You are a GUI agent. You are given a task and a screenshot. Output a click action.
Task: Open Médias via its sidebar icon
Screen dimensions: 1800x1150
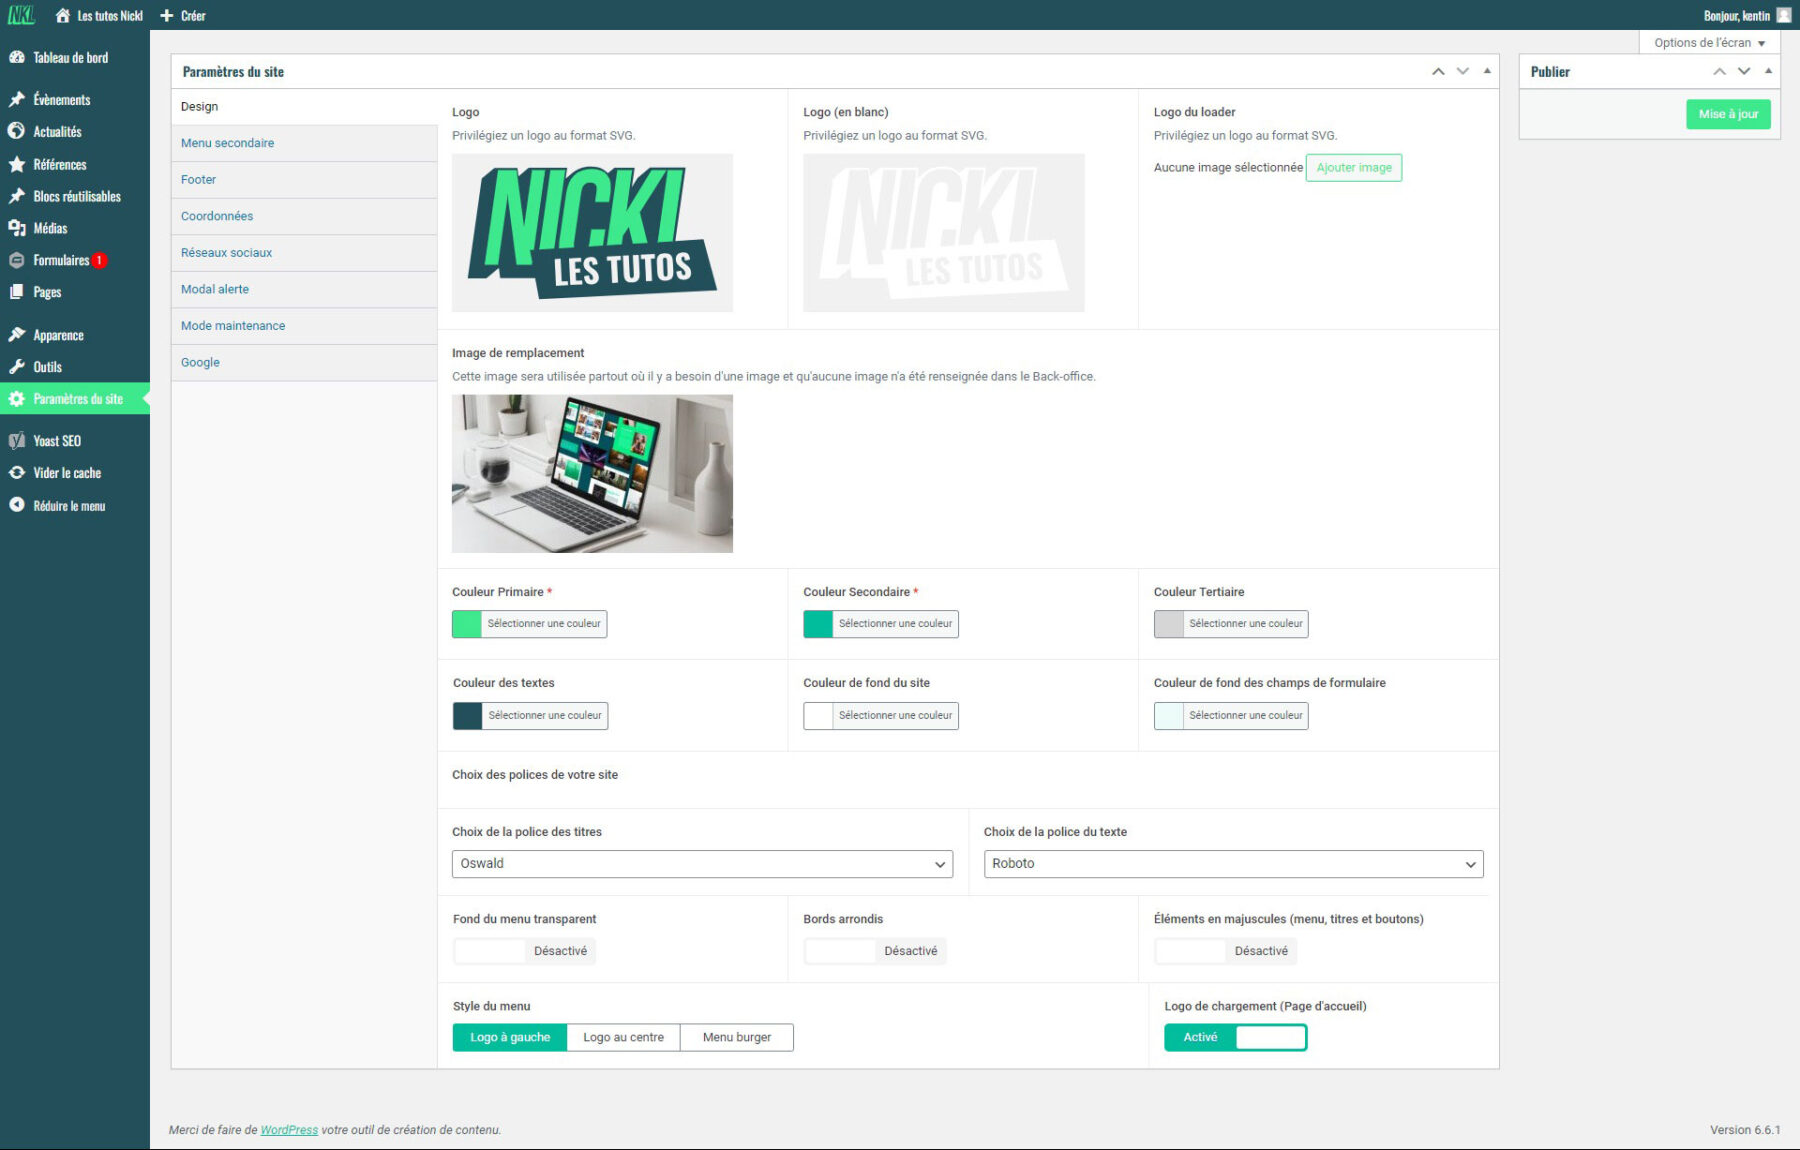pos(17,229)
